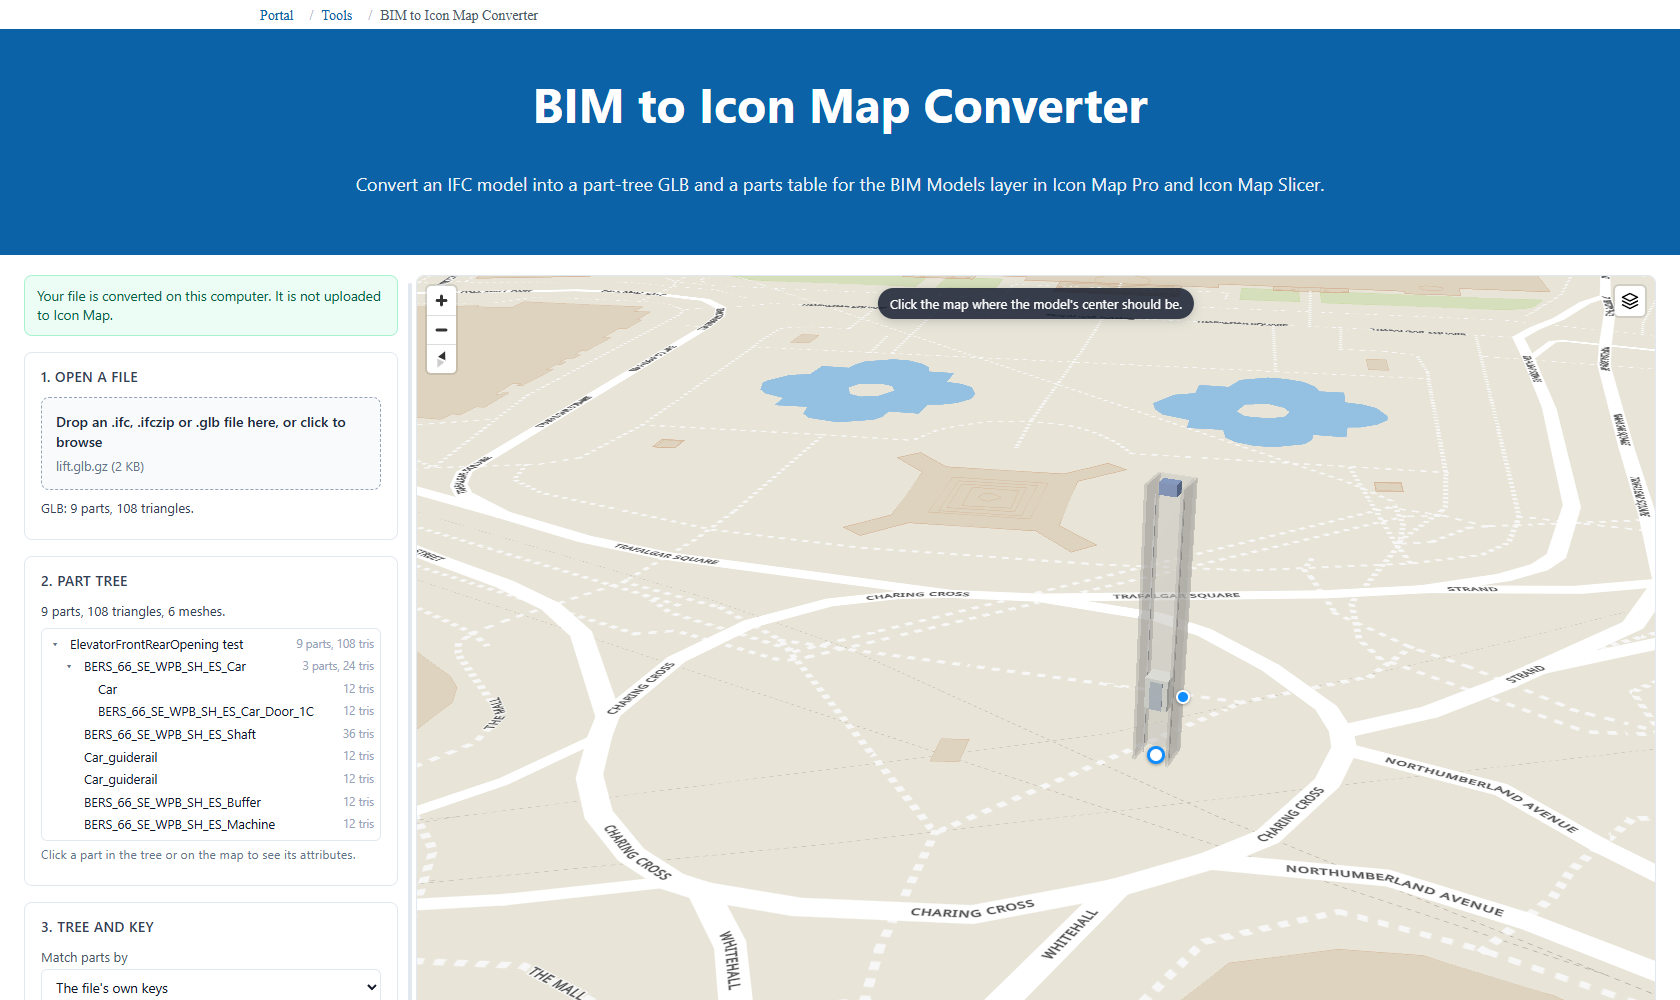
Task: Select the BERS_66_SE_WPB_SH_ES_Shaft part
Action: tap(170, 735)
